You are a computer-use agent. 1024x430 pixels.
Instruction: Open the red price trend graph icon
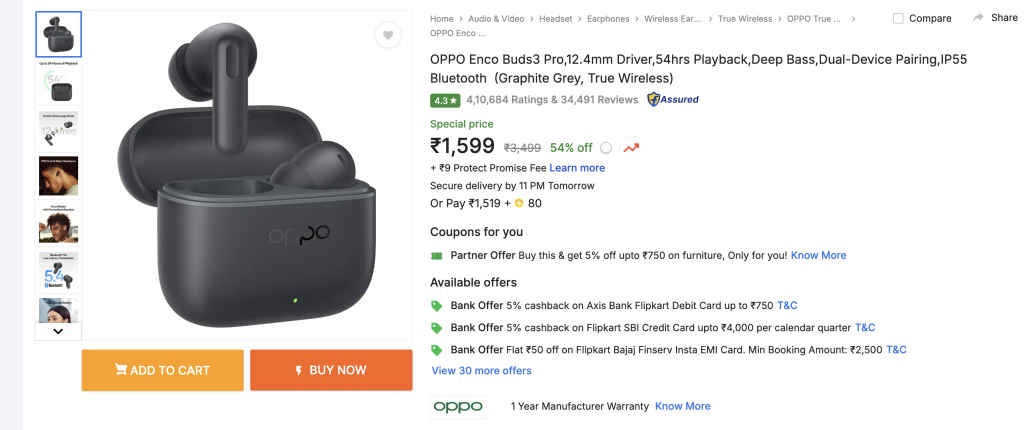click(631, 148)
